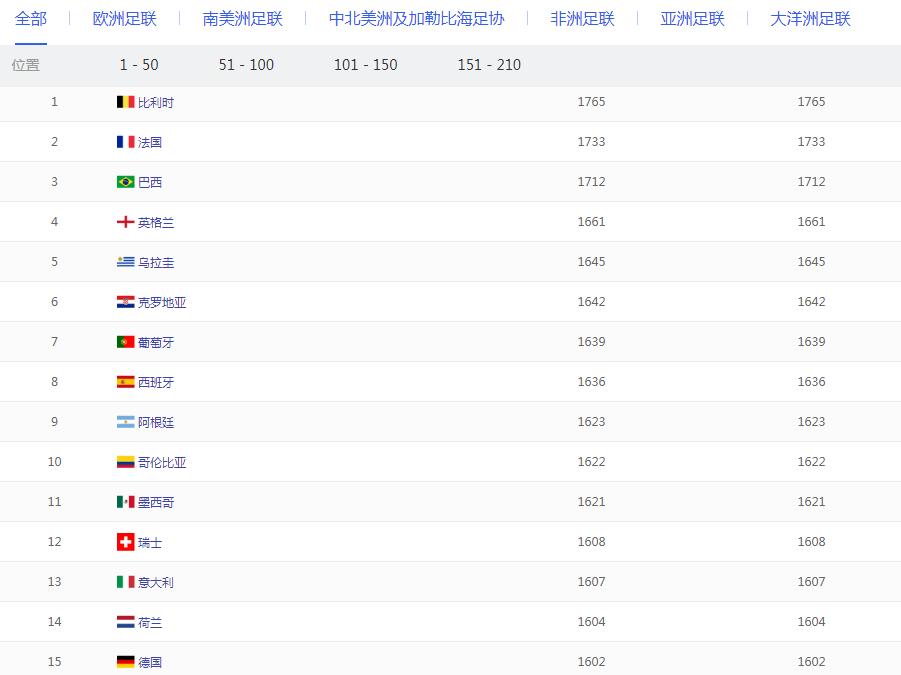The width and height of the screenshot is (901, 675).
Task: Click the Uruguay flag icon
Action: click(x=125, y=262)
